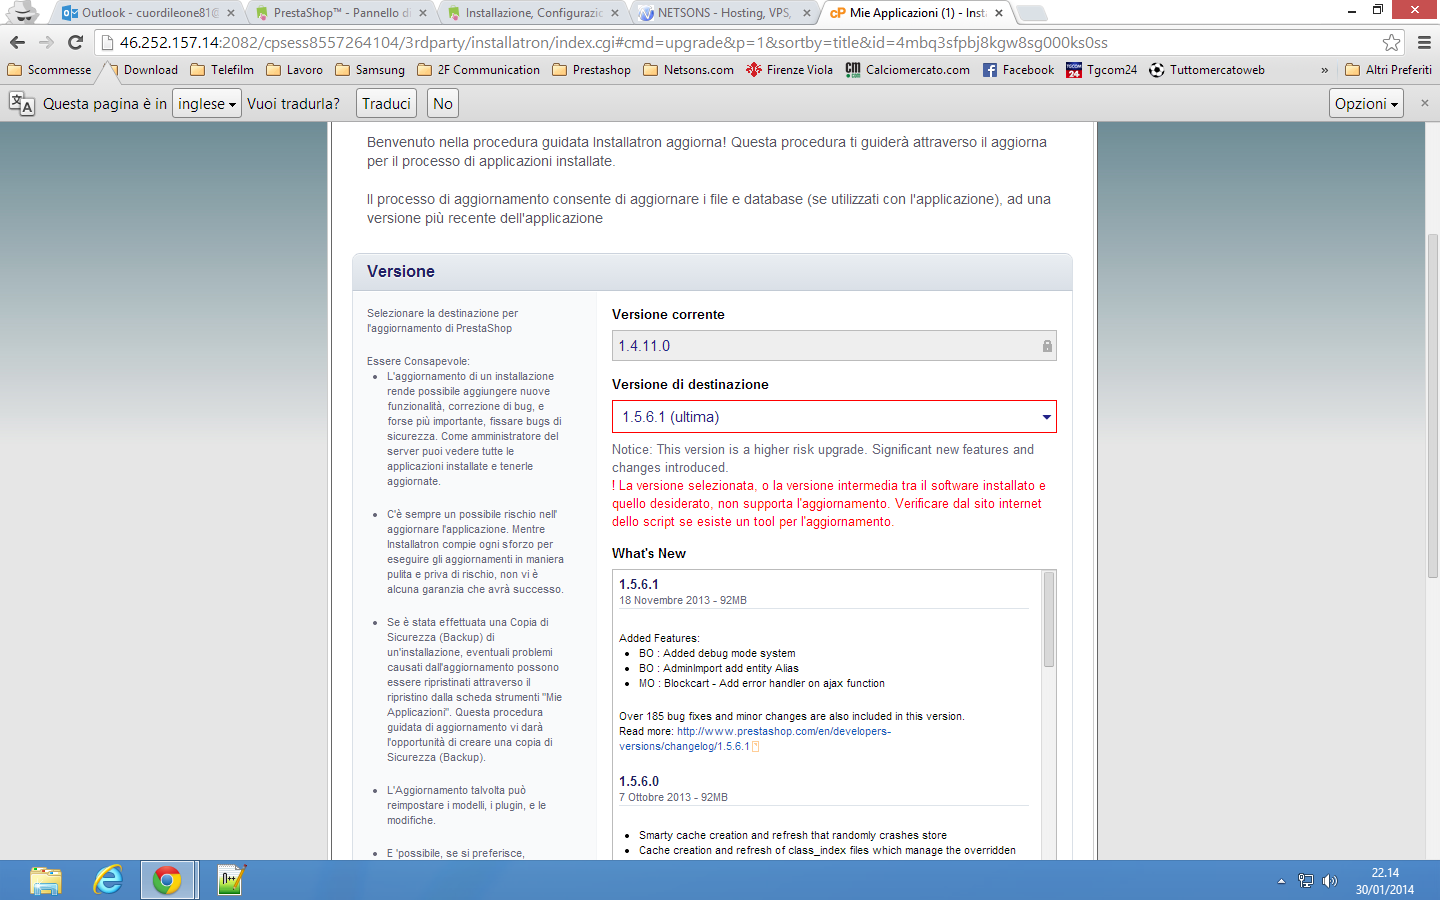Screen dimensions: 1440x900
Task: Click the translate icon in the translation bar
Action: click(21, 104)
